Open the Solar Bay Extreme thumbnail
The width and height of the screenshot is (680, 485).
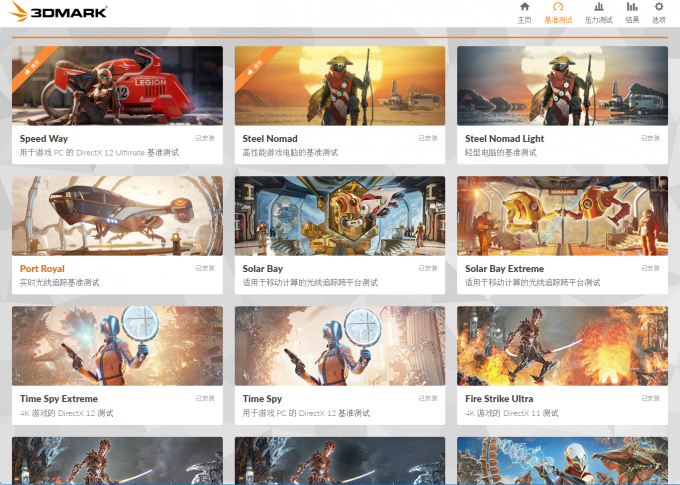(x=562, y=216)
